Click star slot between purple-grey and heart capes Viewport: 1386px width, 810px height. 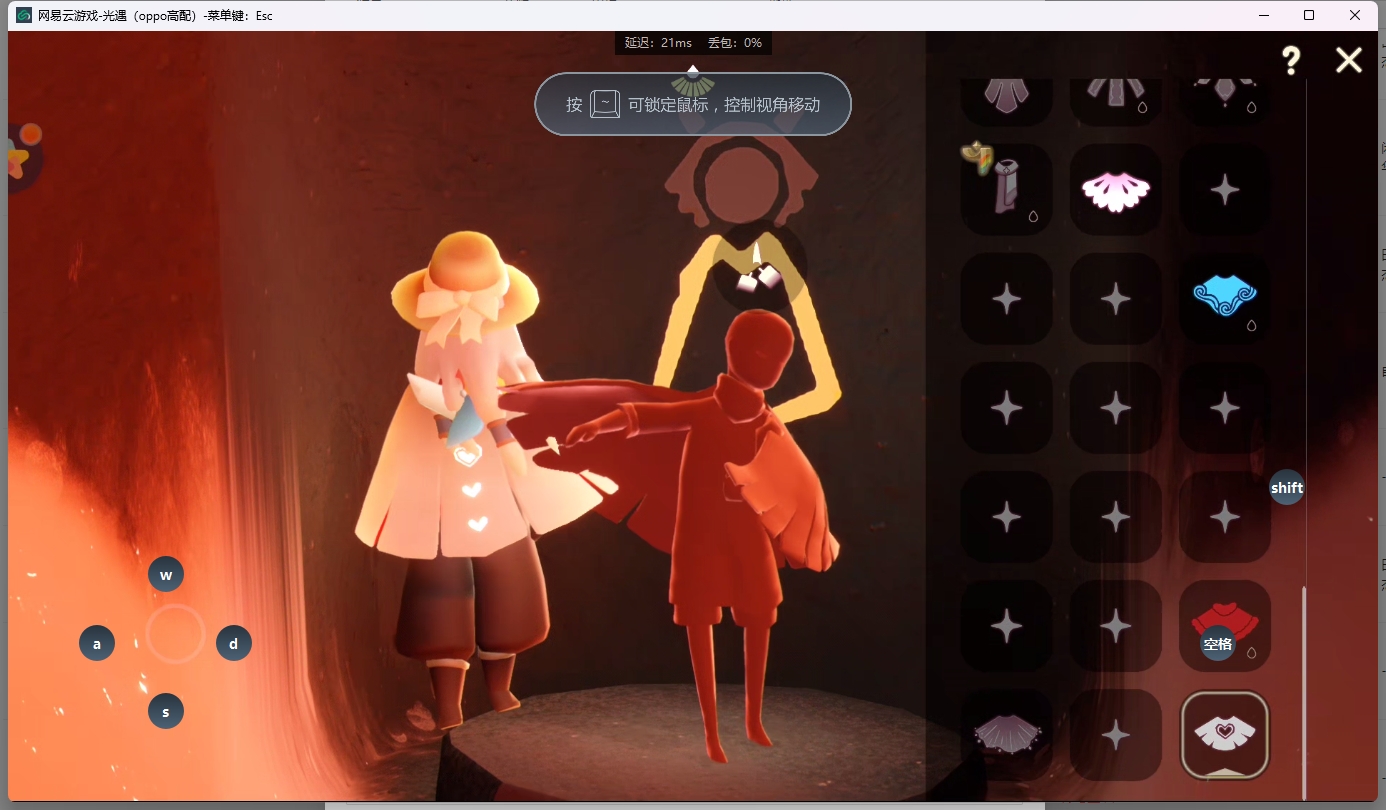[x=1116, y=735]
